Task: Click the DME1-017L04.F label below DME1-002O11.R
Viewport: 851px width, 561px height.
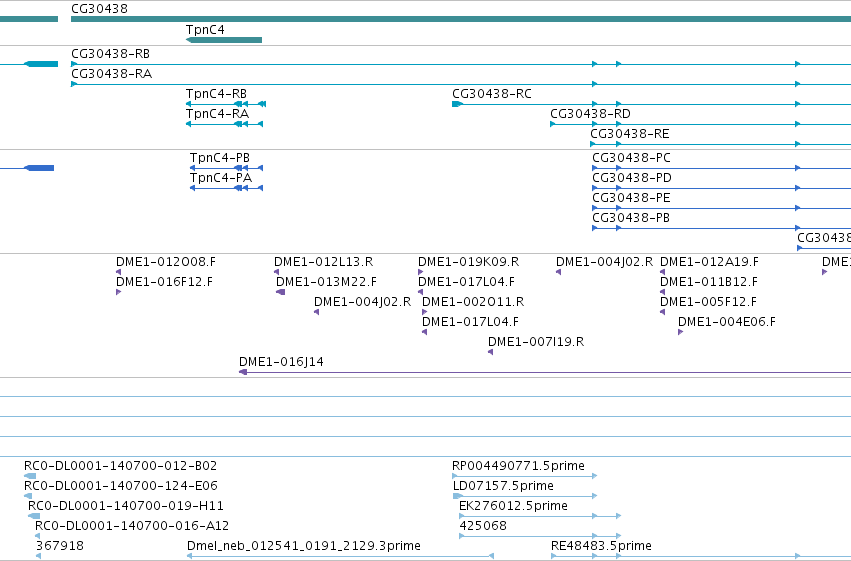Action: (x=471, y=322)
